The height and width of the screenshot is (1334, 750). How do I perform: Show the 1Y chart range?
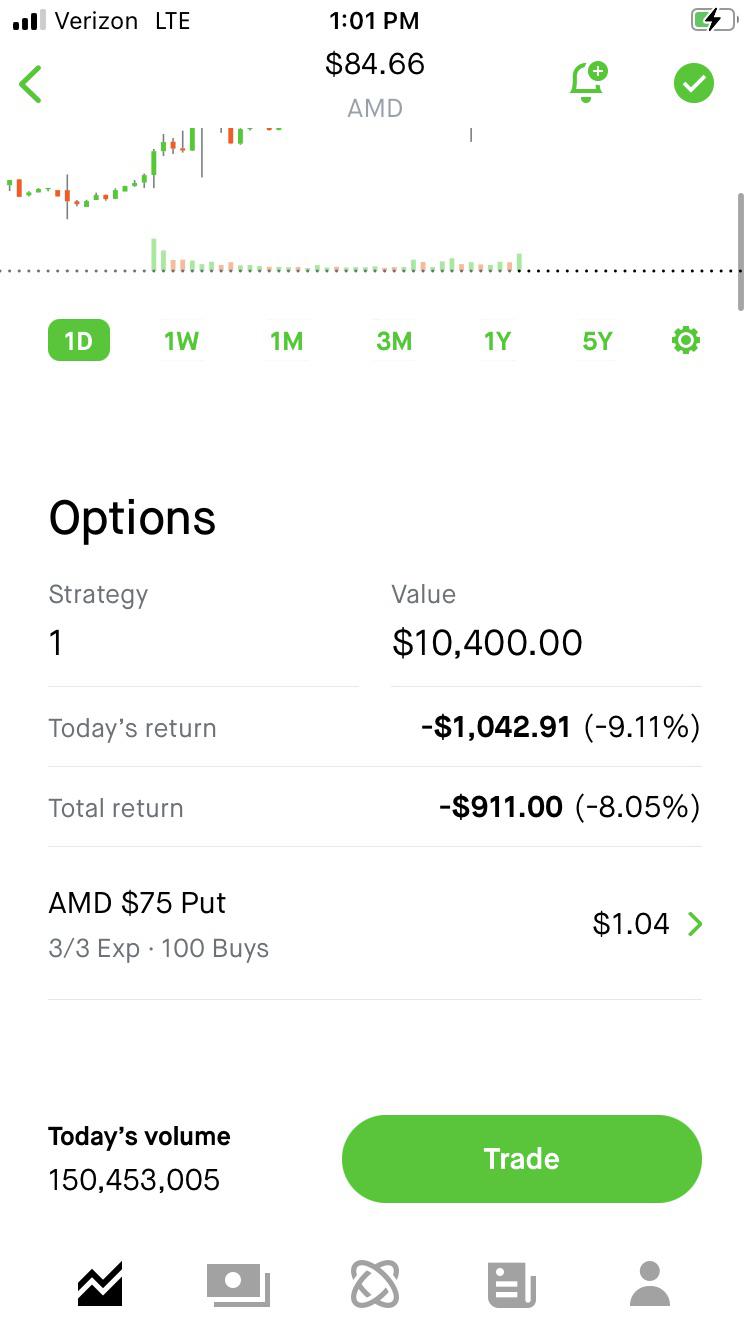point(497,341)
